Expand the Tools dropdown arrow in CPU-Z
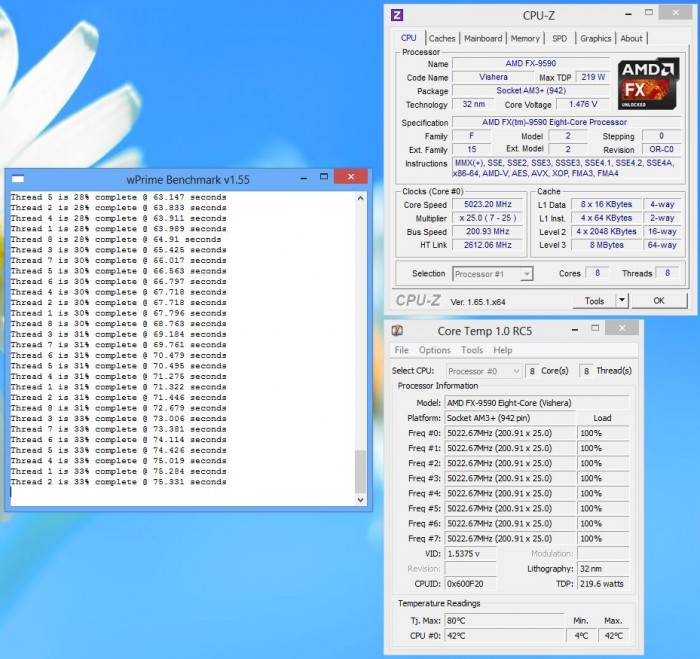Viewport: 700px width, 659px height. (621, 300)
